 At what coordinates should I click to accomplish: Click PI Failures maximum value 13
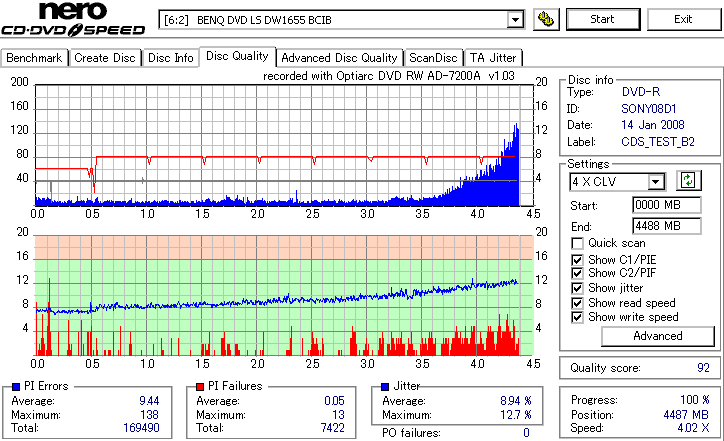point(338,415)
